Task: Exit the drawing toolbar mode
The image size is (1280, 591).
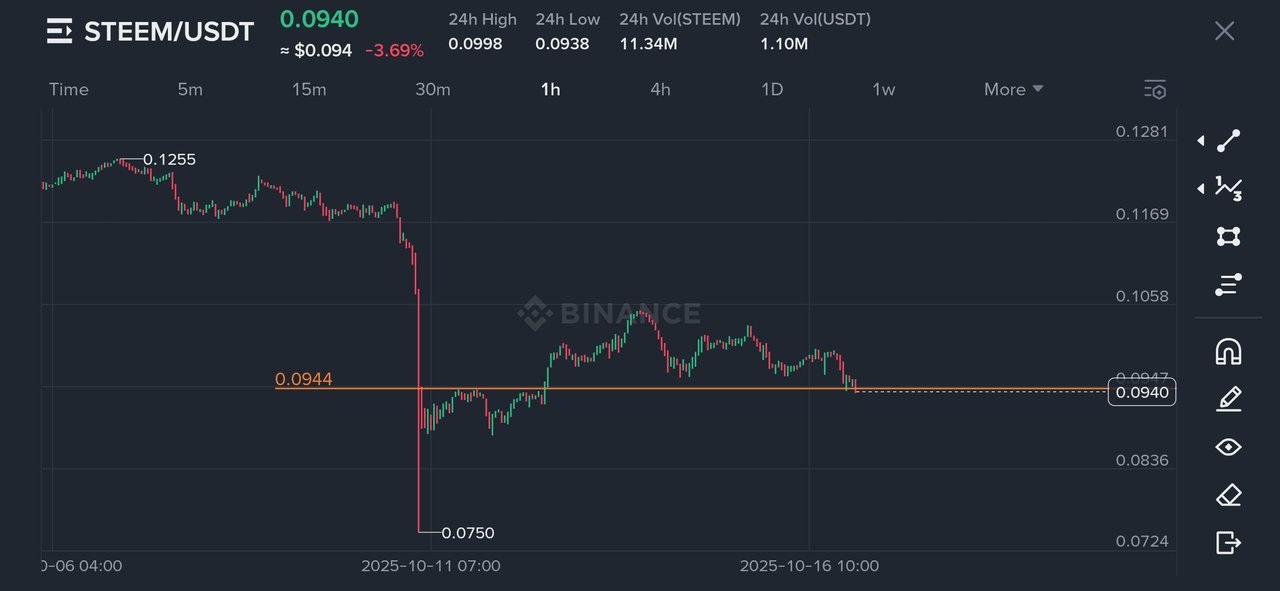Action: (1229, 543)
